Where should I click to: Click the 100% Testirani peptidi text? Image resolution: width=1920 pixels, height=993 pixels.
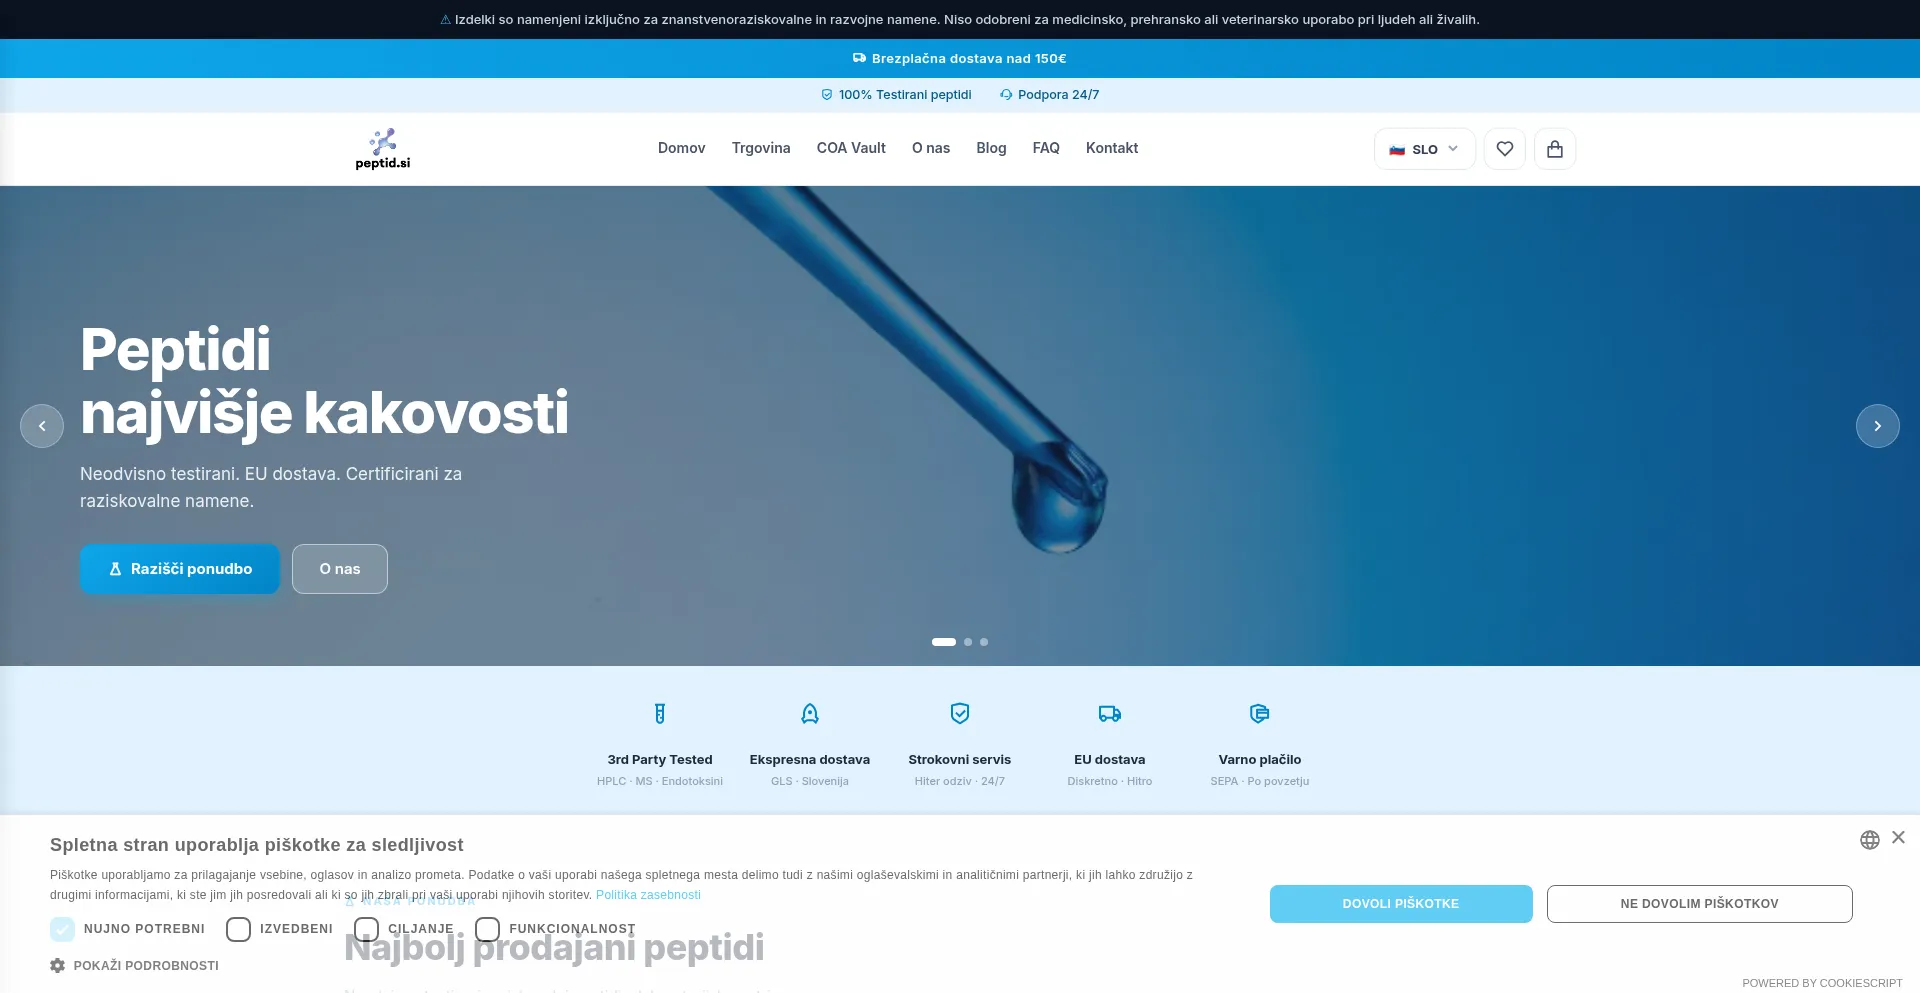coord(905,94)
